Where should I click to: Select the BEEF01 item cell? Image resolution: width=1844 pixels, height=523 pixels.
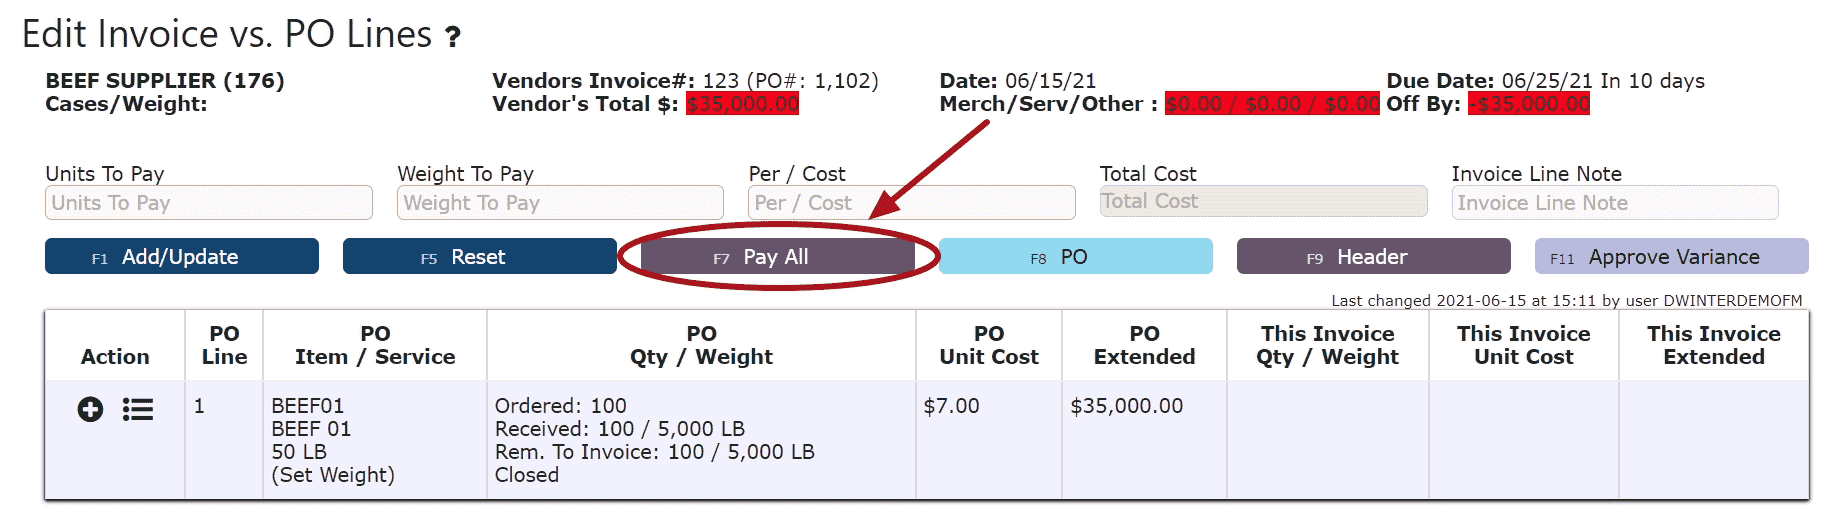(308, 406)
